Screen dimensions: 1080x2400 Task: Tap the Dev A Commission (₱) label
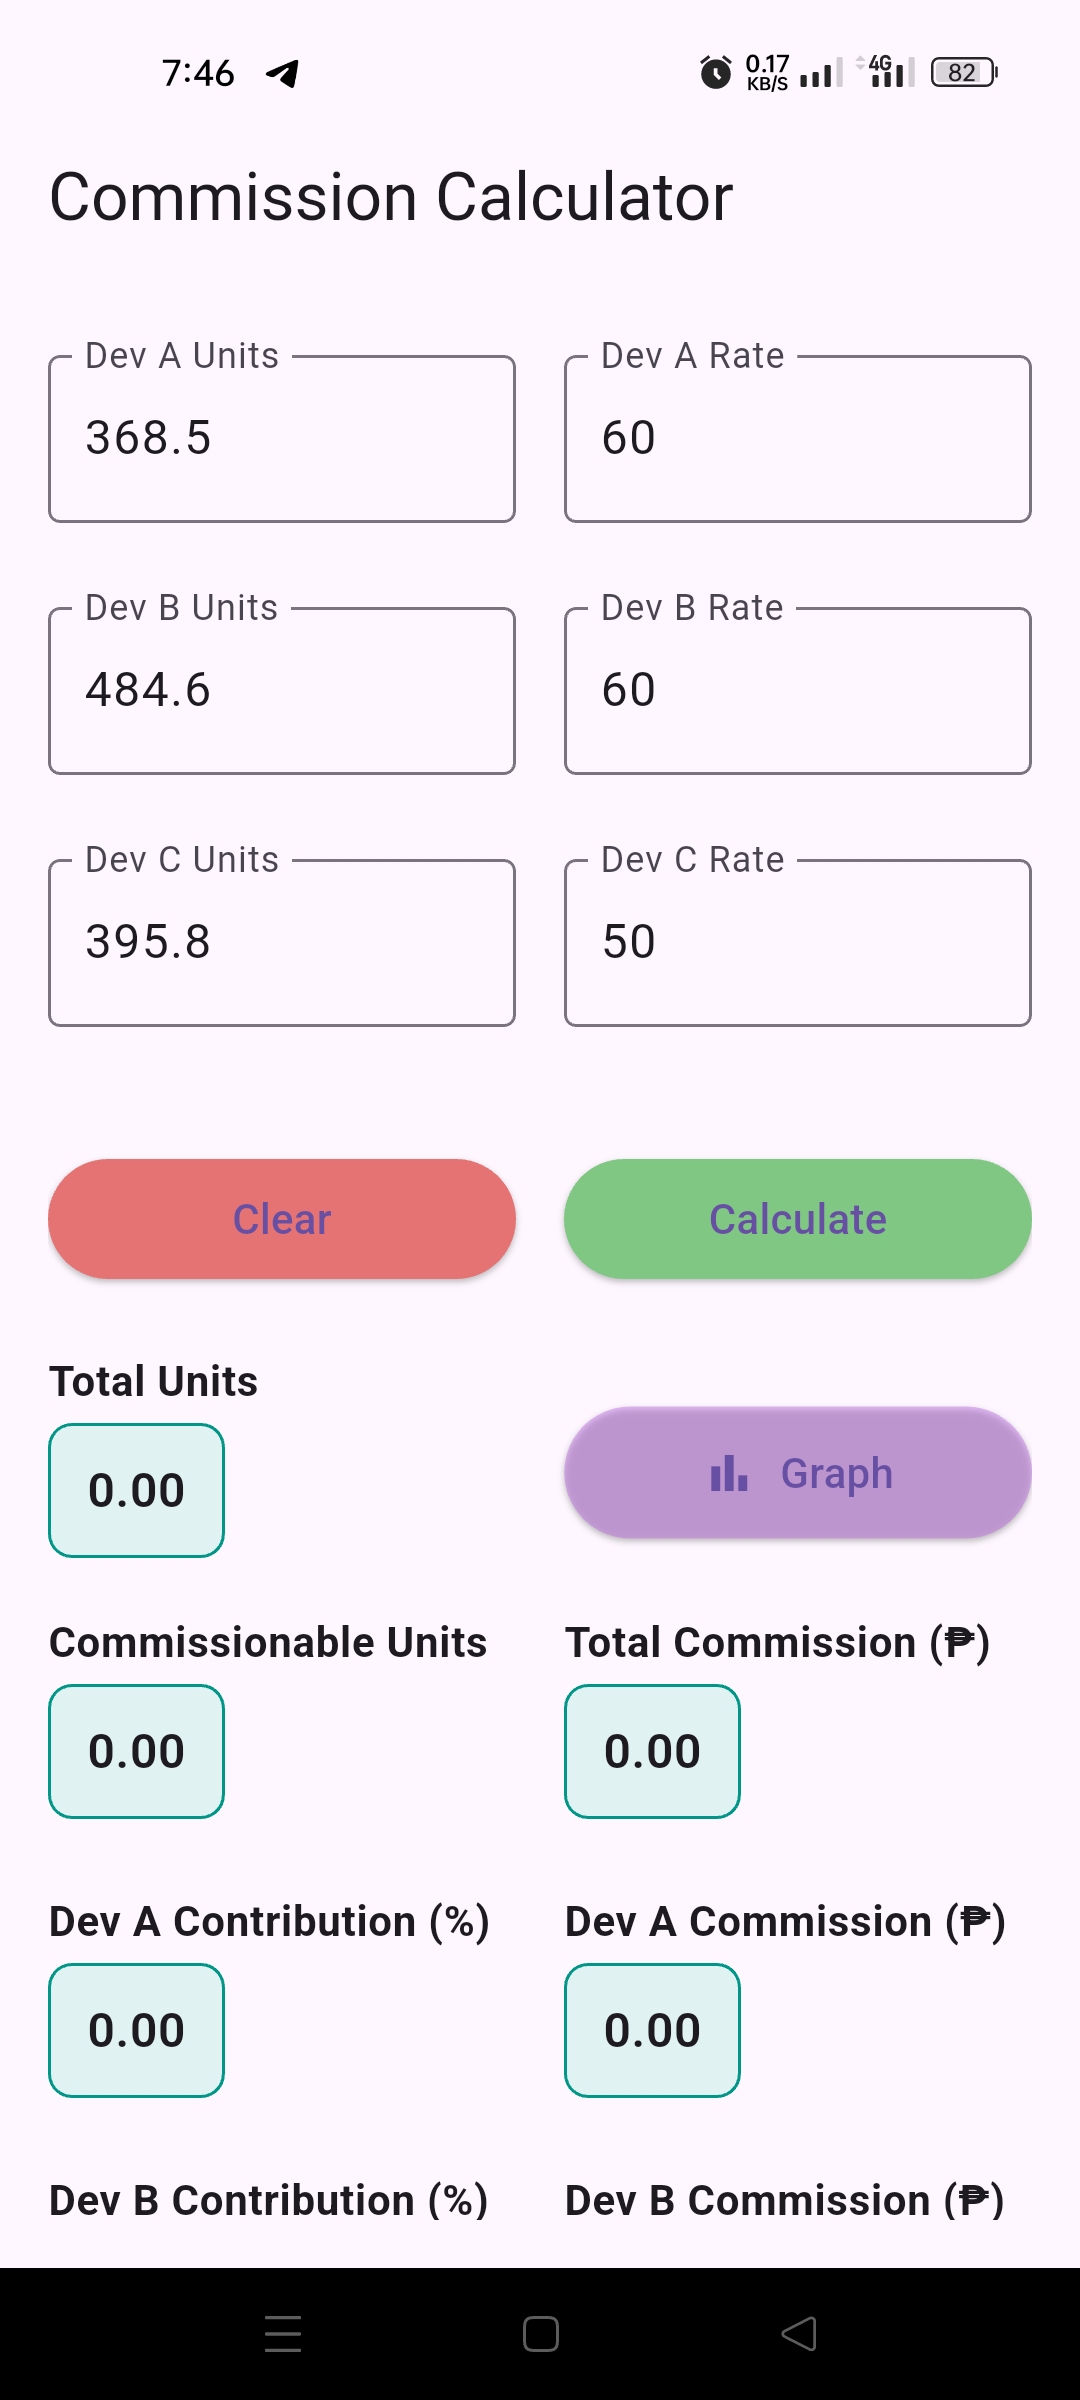click(785, 1922)
